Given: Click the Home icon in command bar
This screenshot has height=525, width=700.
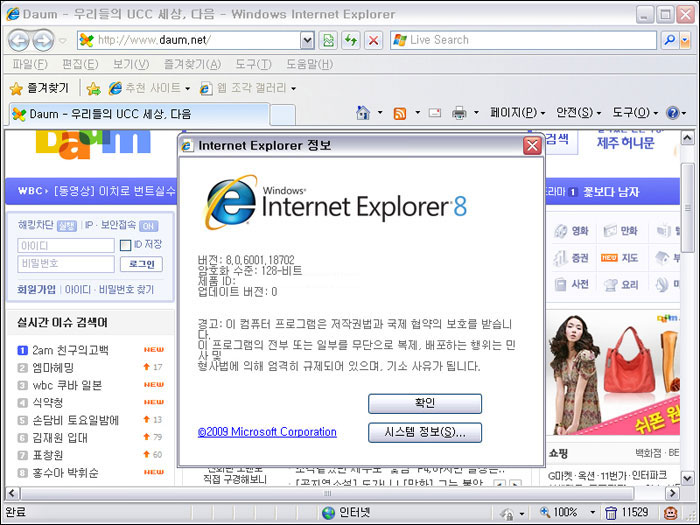Looking at the screenshot, I should pos(363,112).
